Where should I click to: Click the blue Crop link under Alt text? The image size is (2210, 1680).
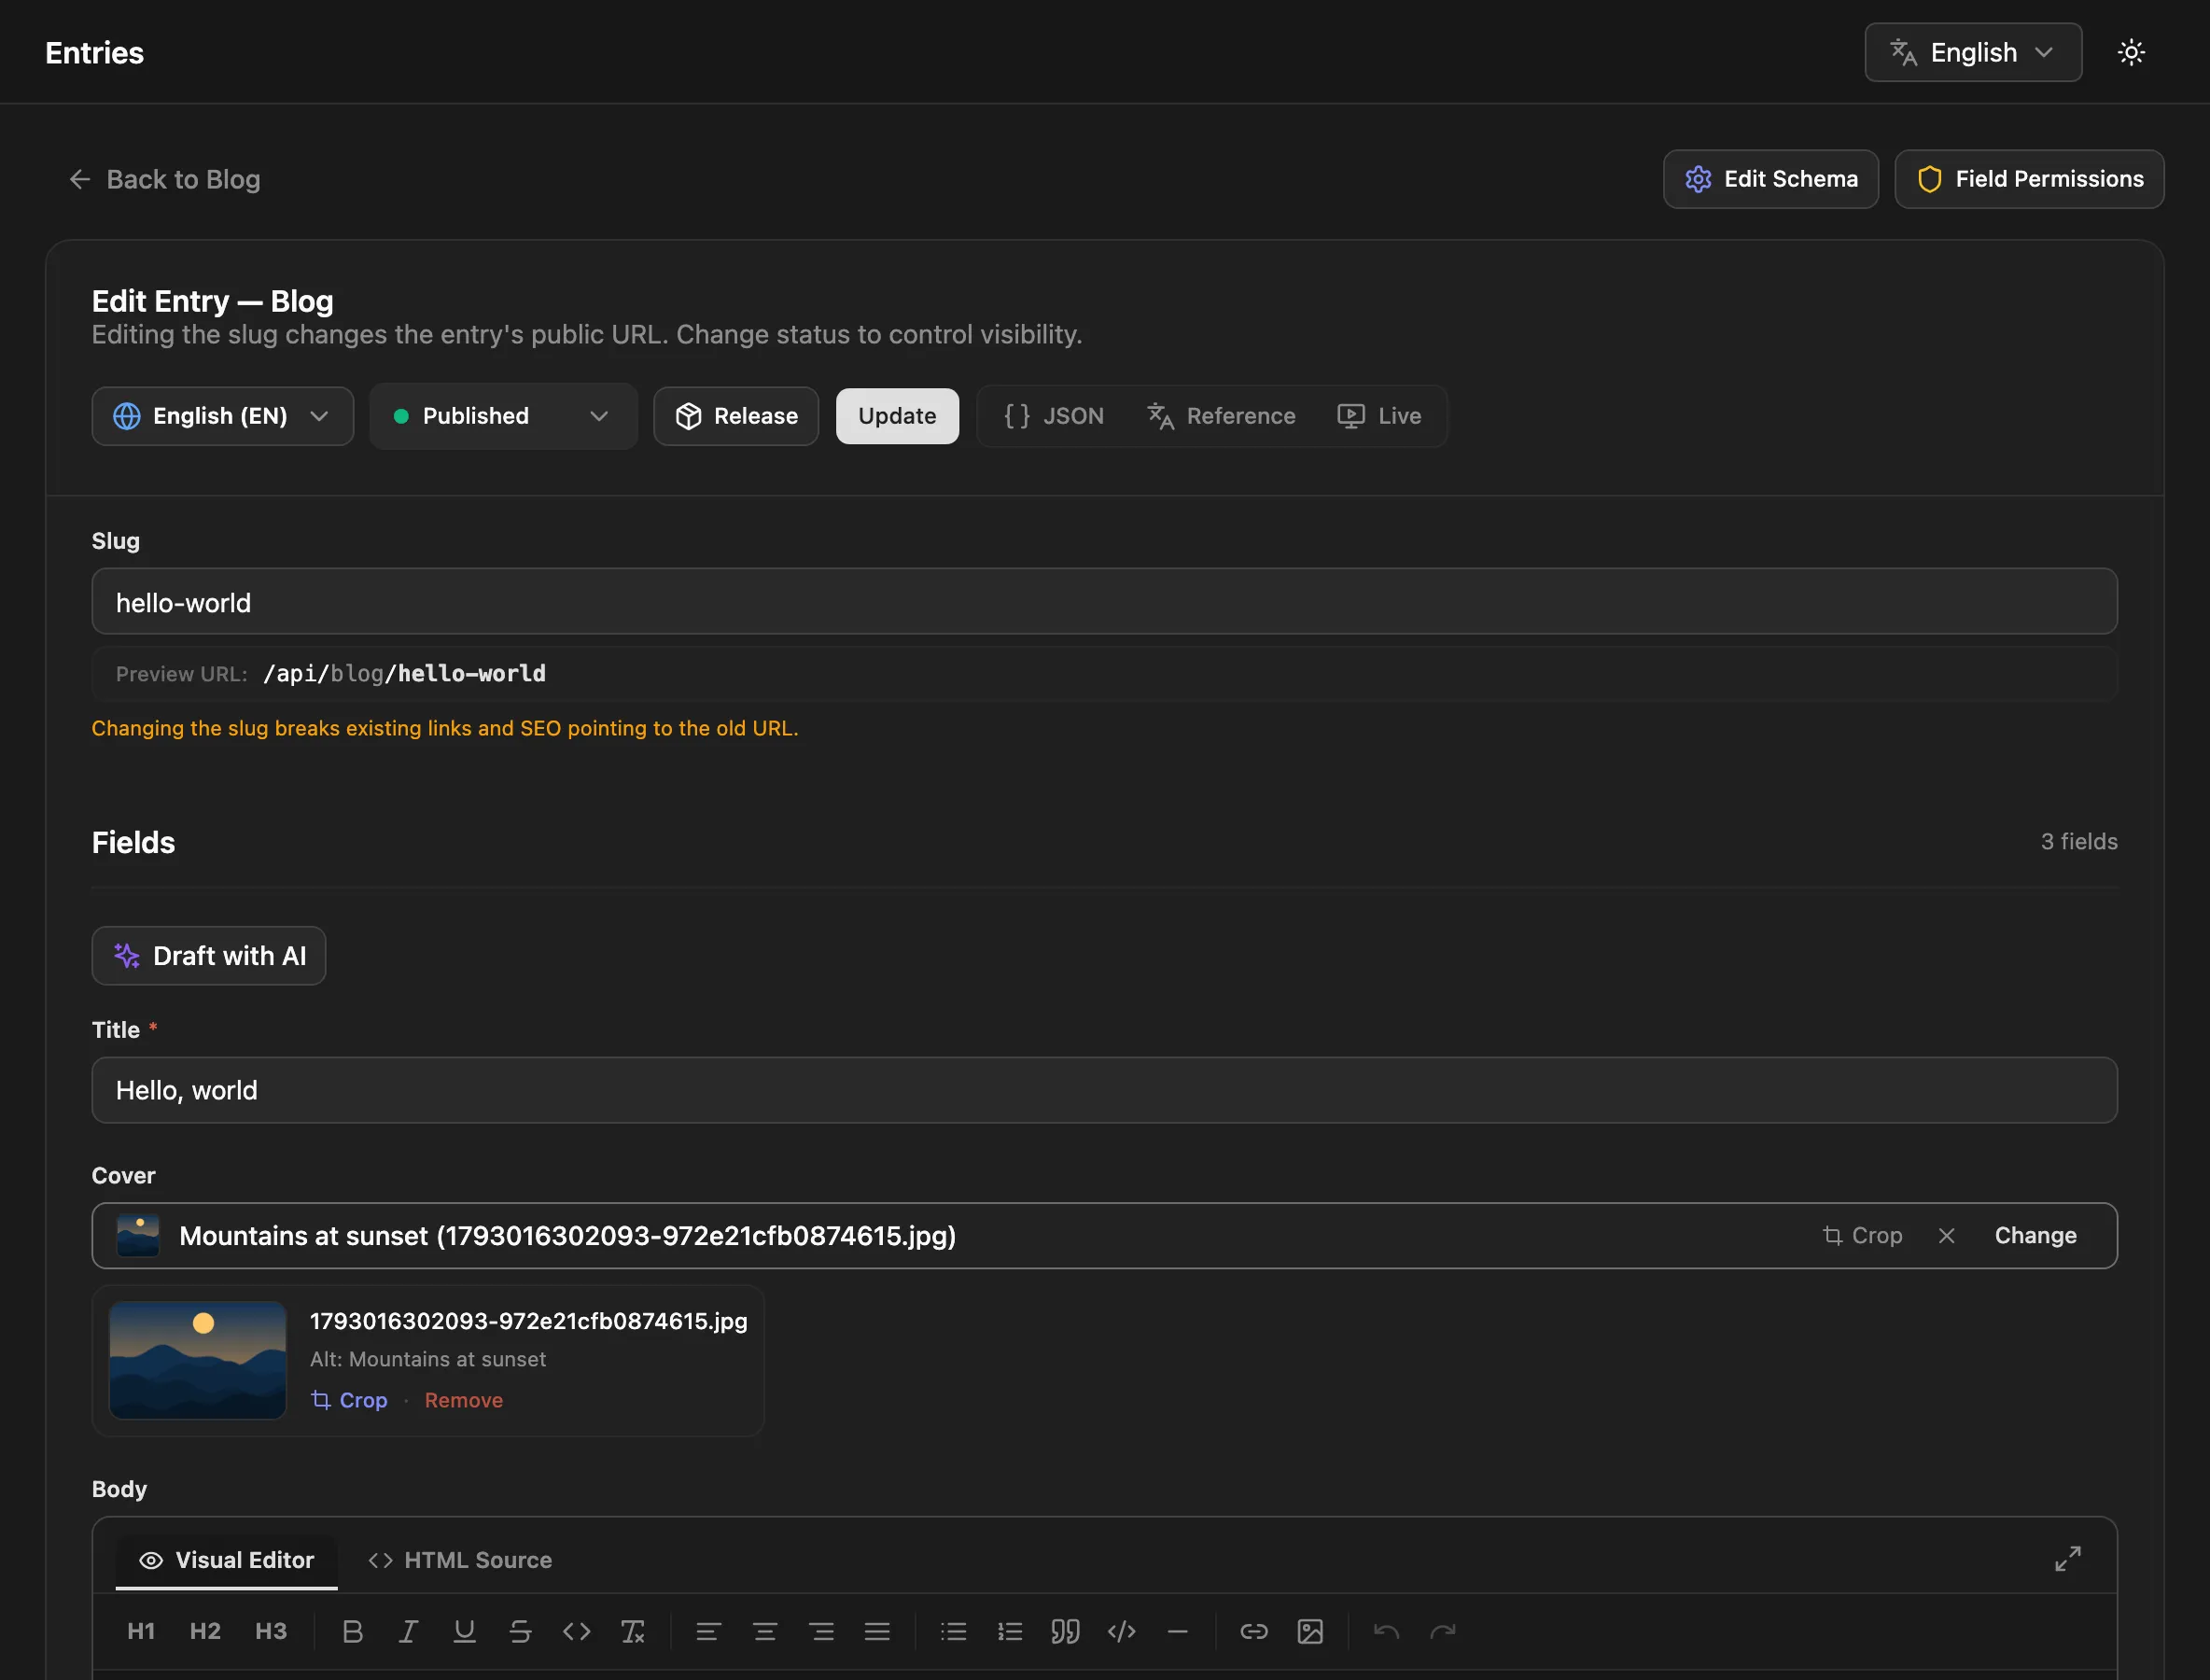[x=349, y=1400]
